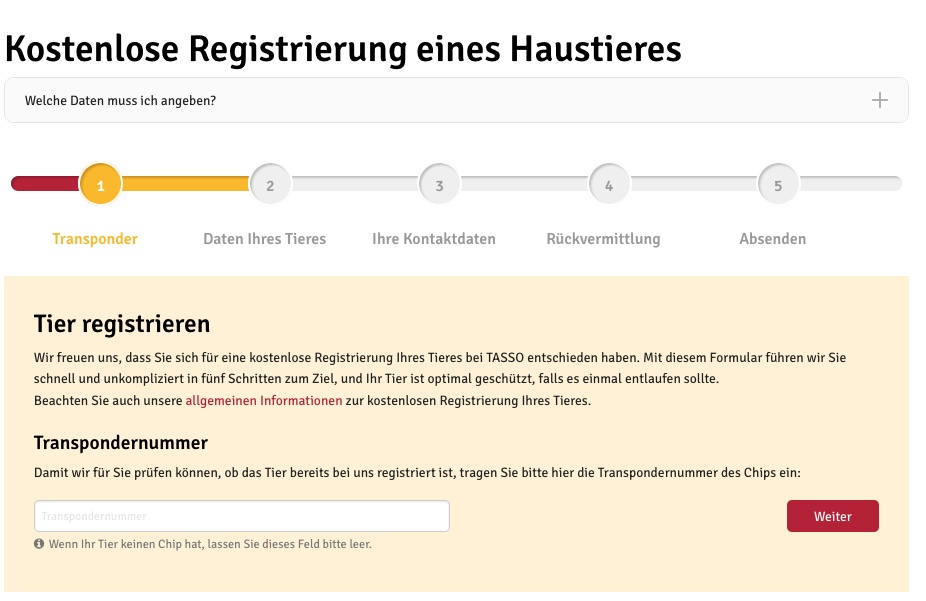
Task: Open the Transponder step label
Action: click(x=95, y=239)
